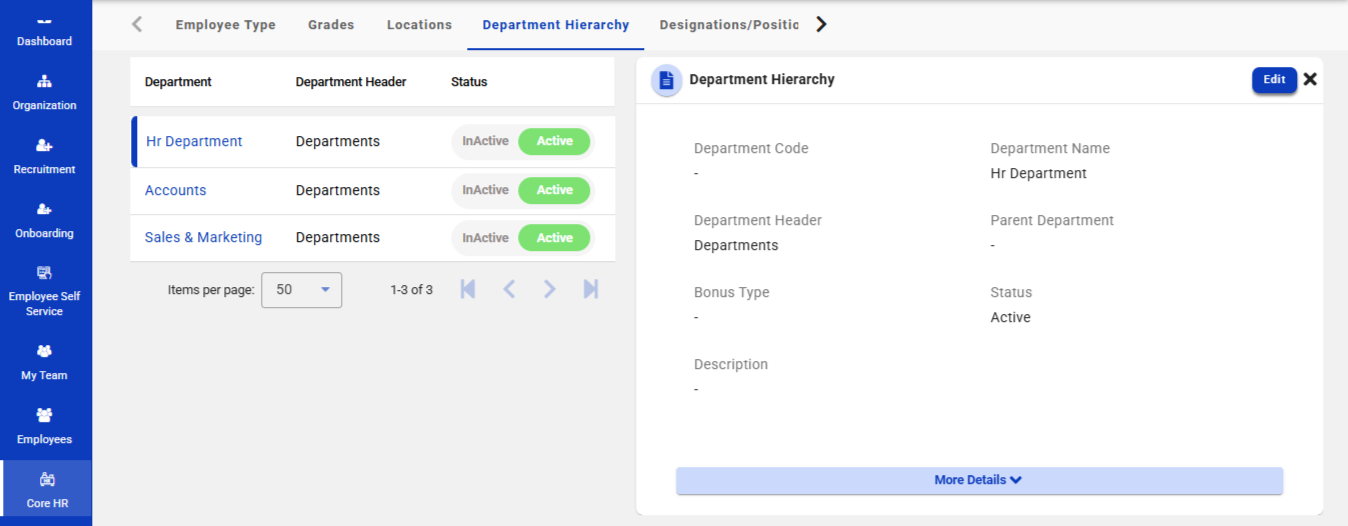Open the Organization sidebar icon
The width and height of the screenshot is (1348, 526).
tap(44, 82)
